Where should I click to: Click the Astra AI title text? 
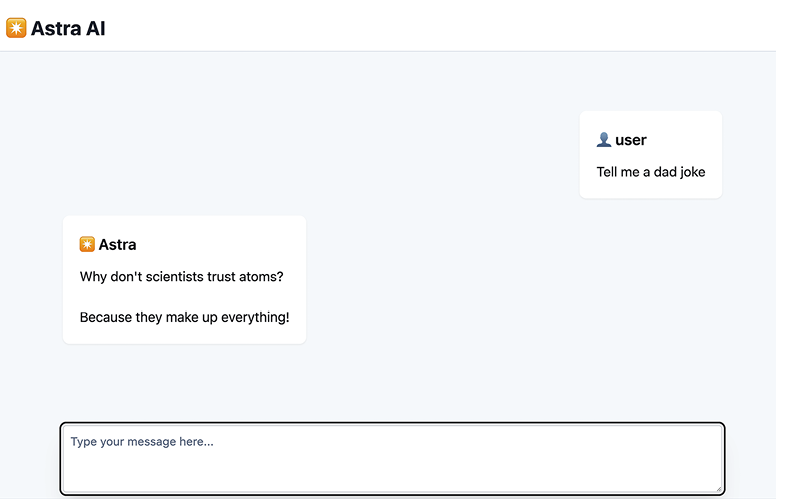[x=68, y=29]
